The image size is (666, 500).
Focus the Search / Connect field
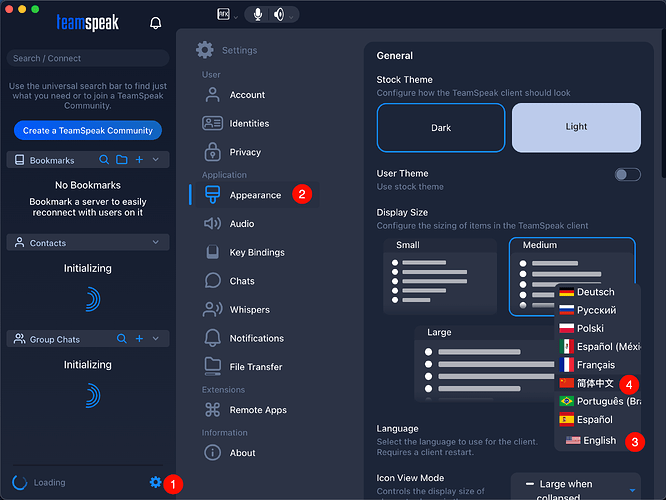88,58
